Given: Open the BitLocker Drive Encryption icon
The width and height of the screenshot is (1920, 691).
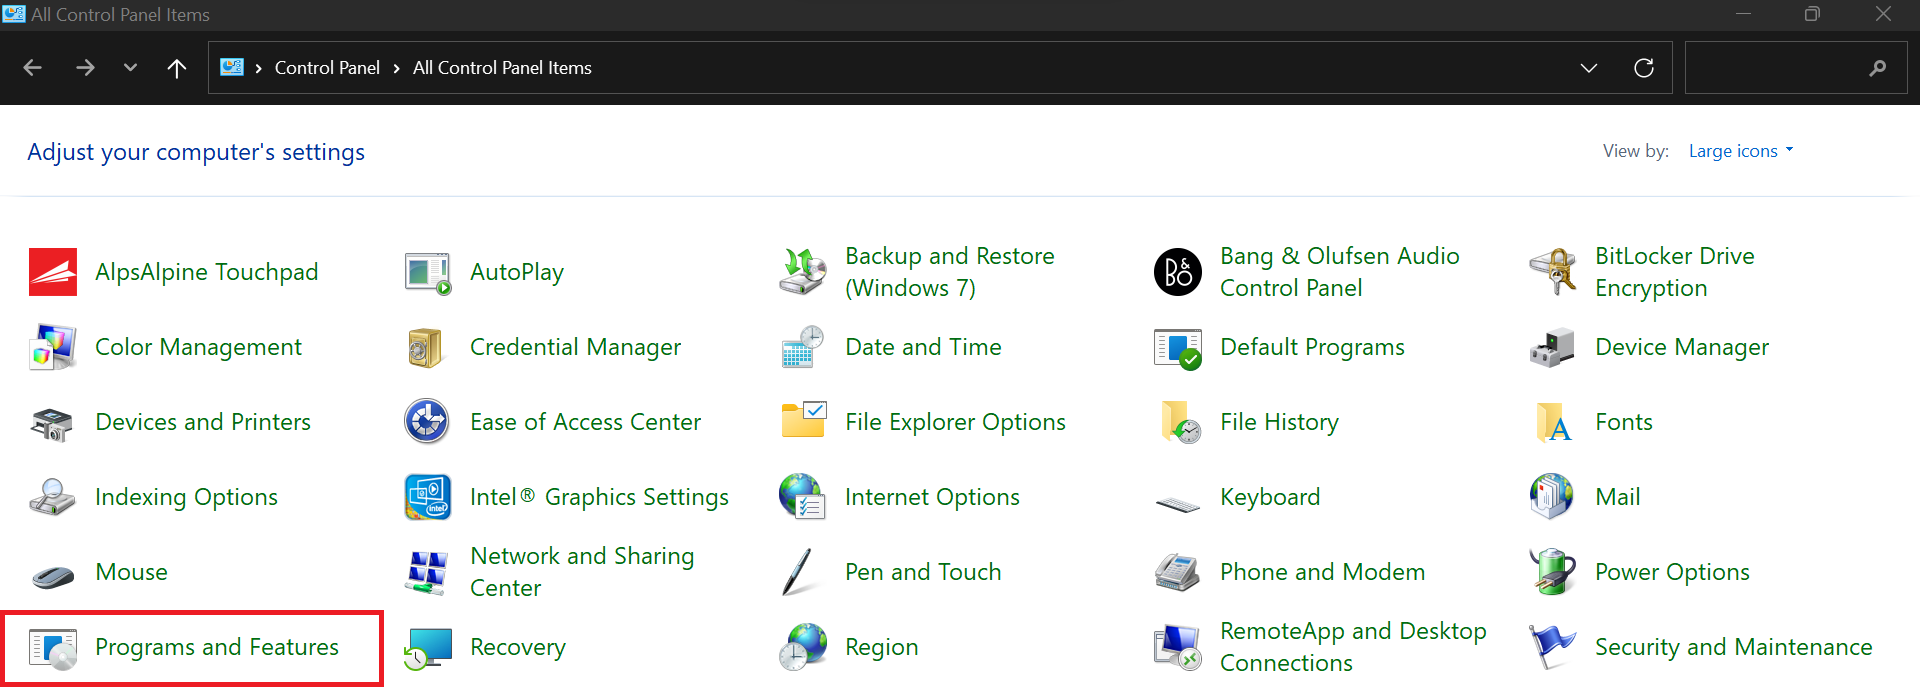Looking at the screenshot, I should coord(1553,272).
